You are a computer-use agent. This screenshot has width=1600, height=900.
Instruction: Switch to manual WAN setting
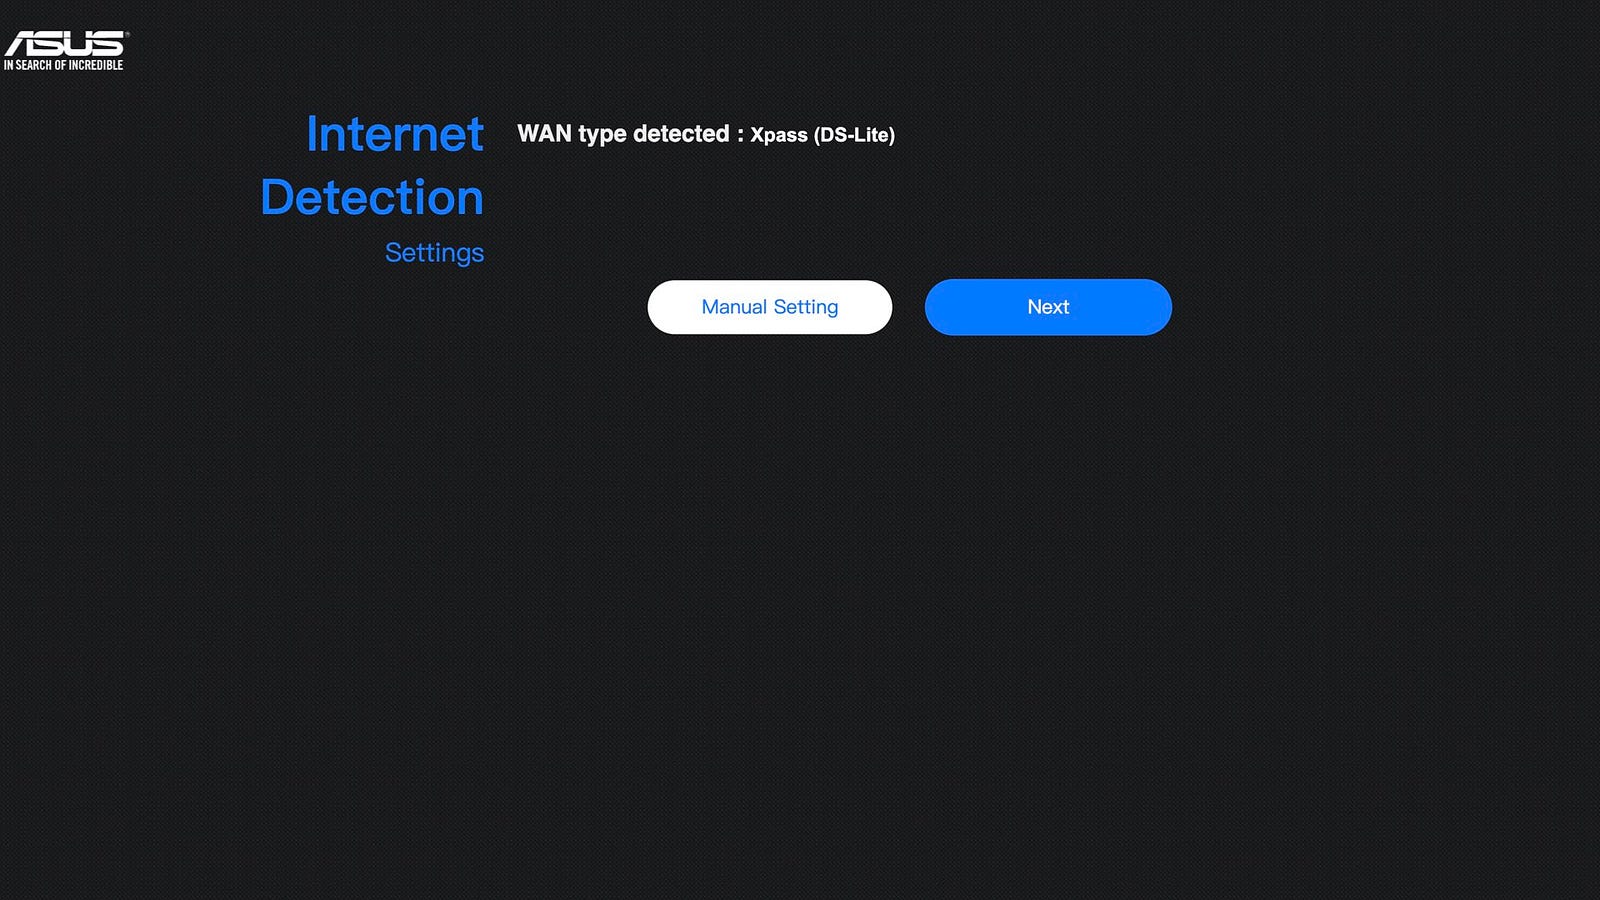point(770,307)
